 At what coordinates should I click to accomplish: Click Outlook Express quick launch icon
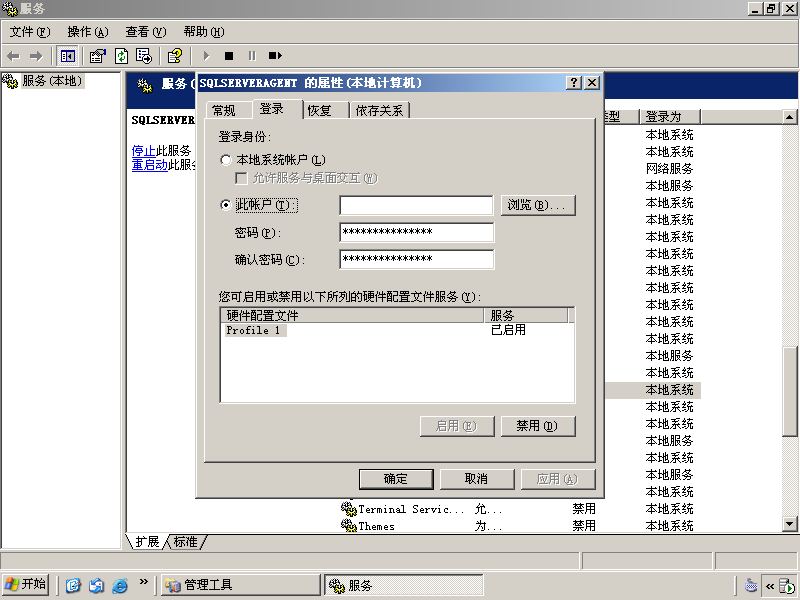[x=96, y=585]
